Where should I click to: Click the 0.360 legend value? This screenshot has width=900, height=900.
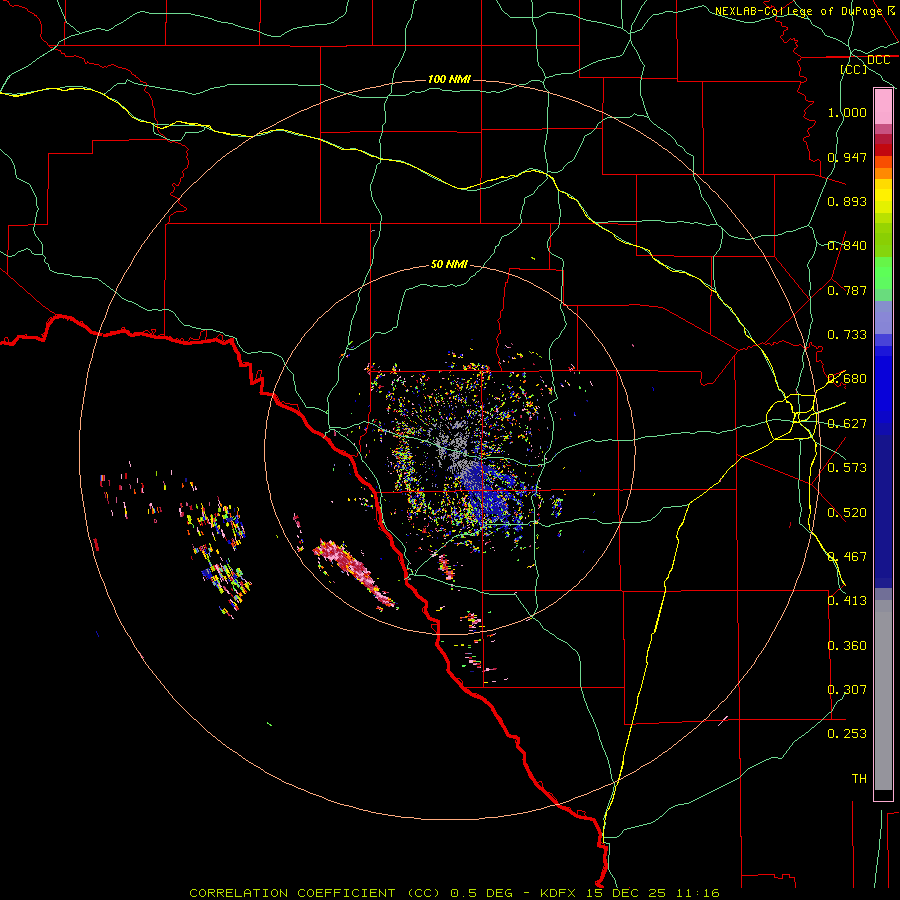[847, 645]
